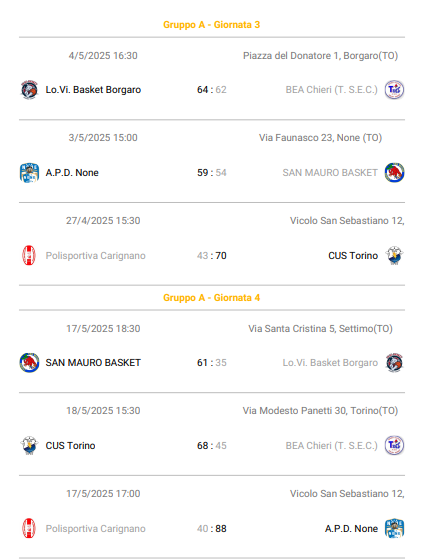This screenshot has height=560, width=430.
Task: Click the Lo.Vi. Basket Borgaro logo in the 61:35 match
Action: point(394,363)
